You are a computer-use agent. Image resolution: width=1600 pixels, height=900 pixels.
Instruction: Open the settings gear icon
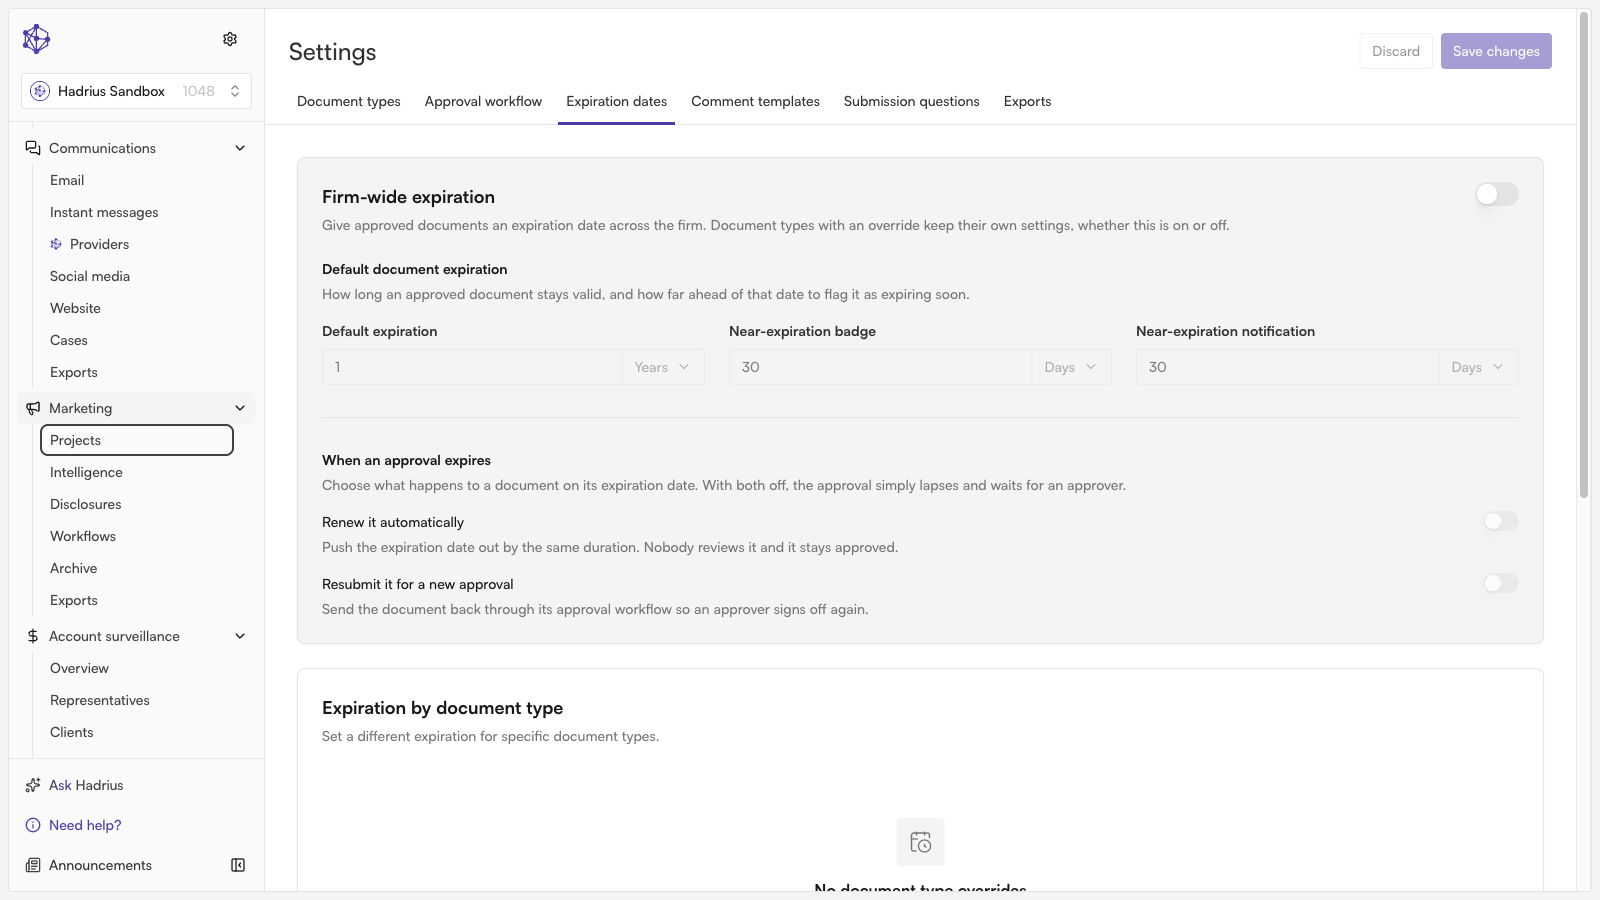[x=230, y=39]
